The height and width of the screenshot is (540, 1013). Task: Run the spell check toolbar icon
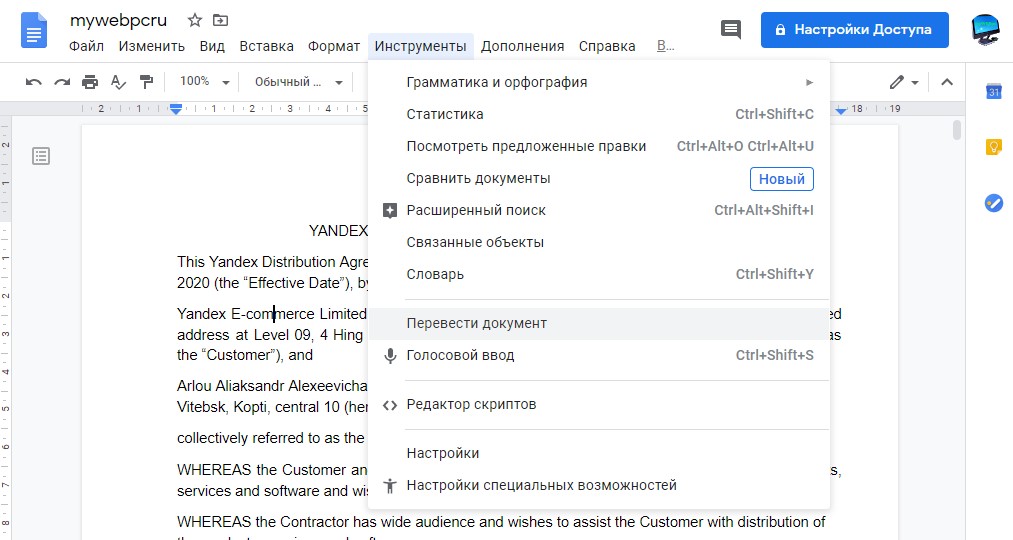click(x=118, y=82)
